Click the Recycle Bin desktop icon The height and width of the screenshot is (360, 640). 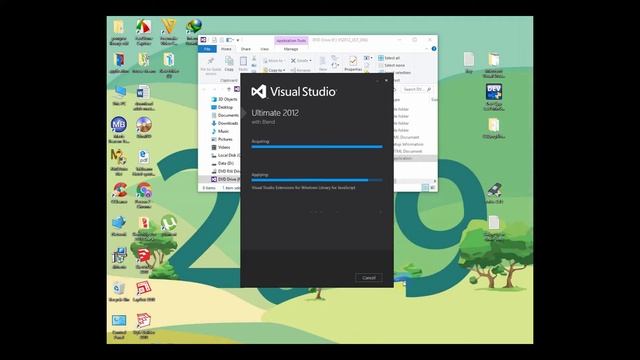119,291
